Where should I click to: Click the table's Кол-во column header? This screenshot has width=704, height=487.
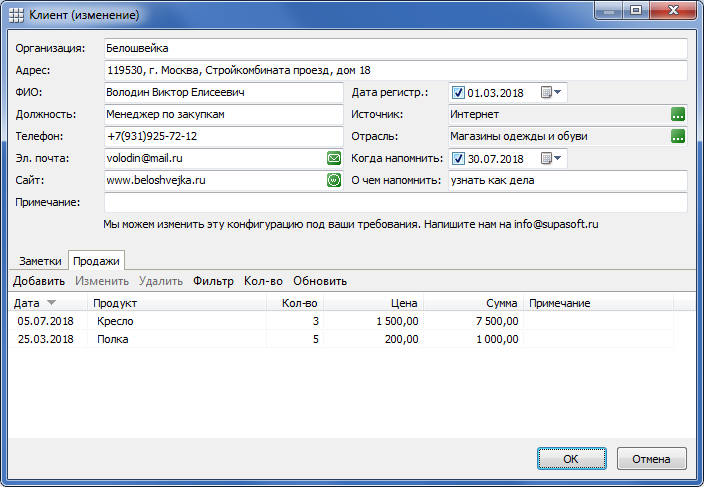[x=295, y=303]
